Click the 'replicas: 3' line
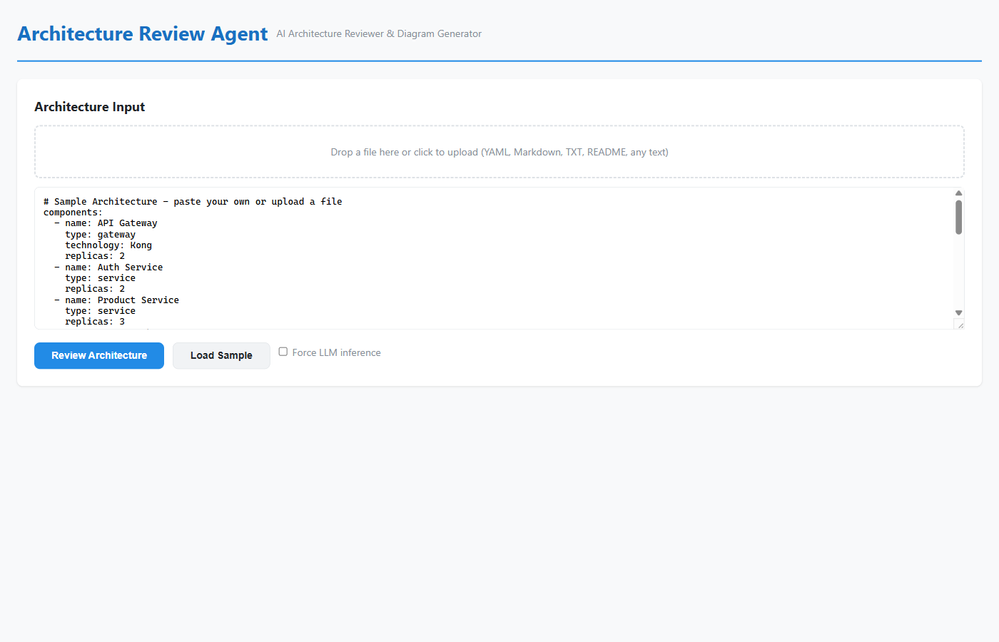Screen dimensions: 999x642 (95, 322)
